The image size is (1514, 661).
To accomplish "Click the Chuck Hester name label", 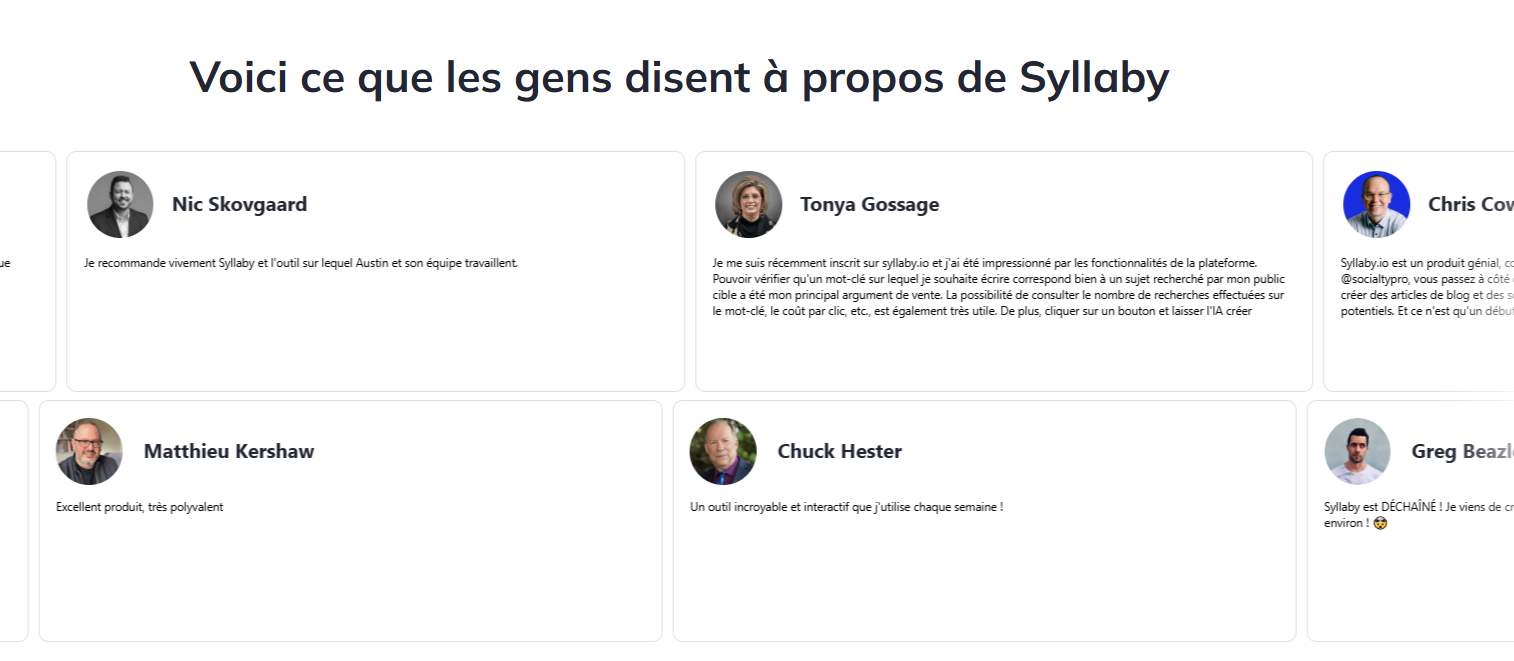I will point(839,451).
